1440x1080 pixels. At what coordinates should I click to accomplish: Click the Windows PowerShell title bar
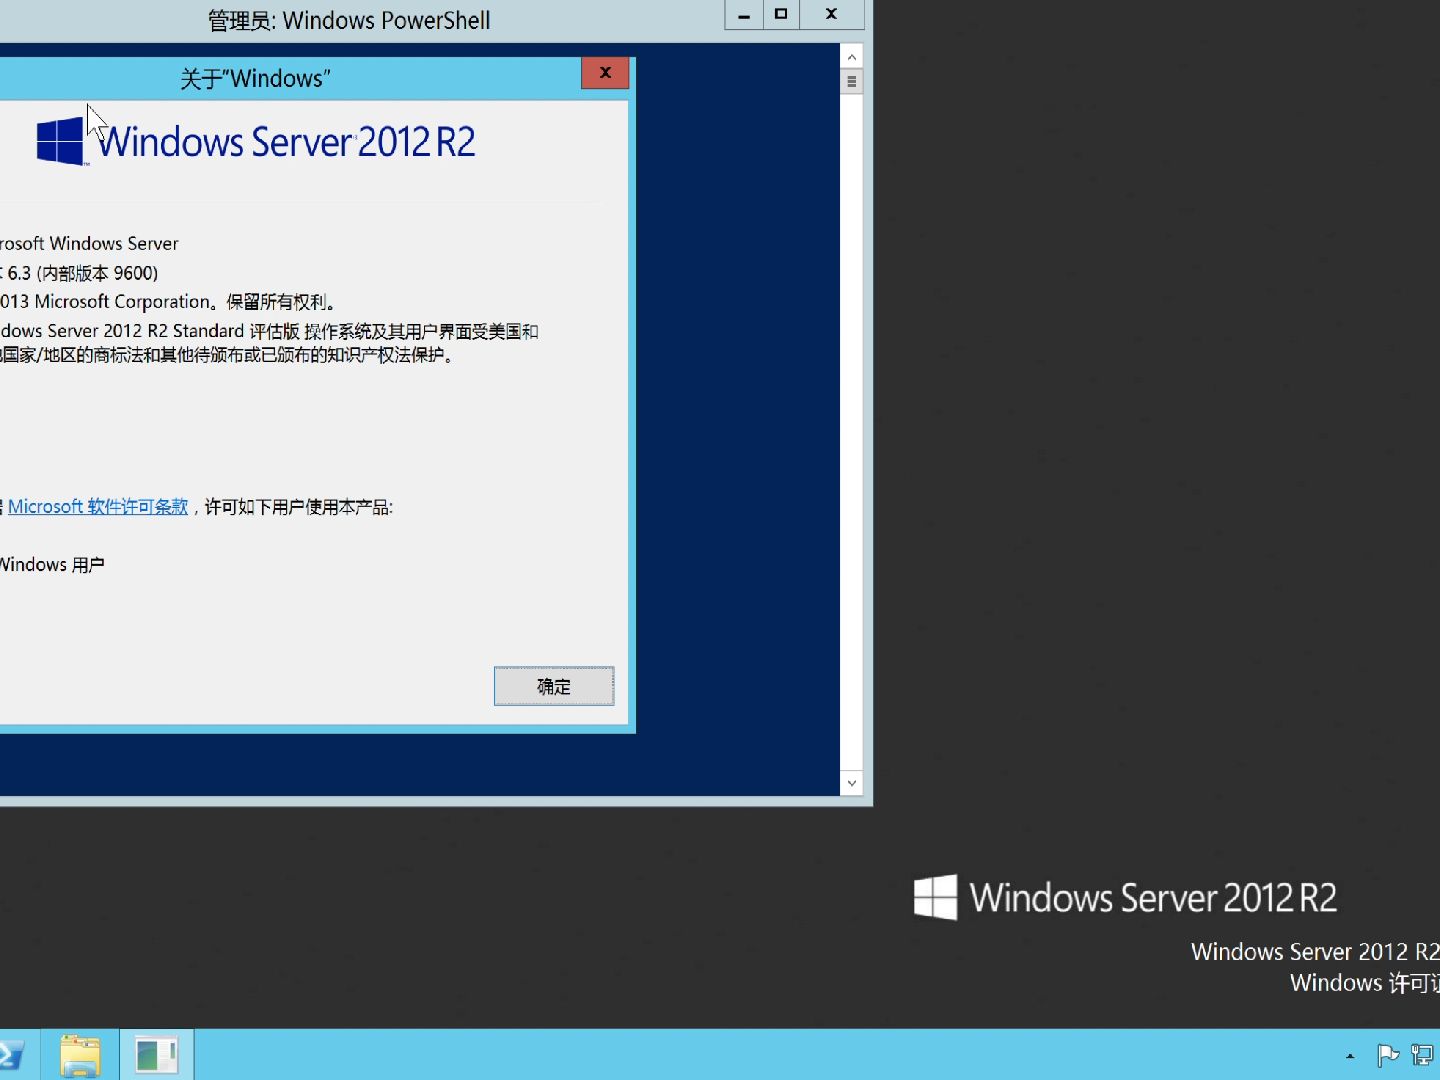pyautogui.click(x=349, y=20)
